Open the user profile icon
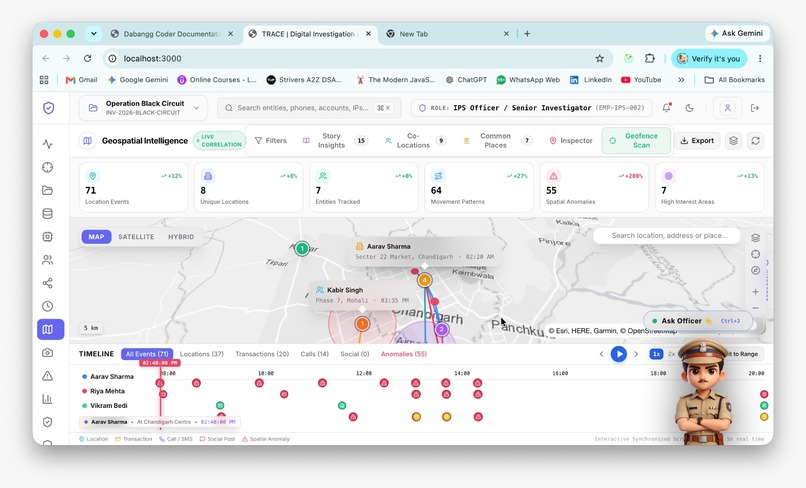The height and width of the screenshot is (488, 806). (x=727, y=108)
